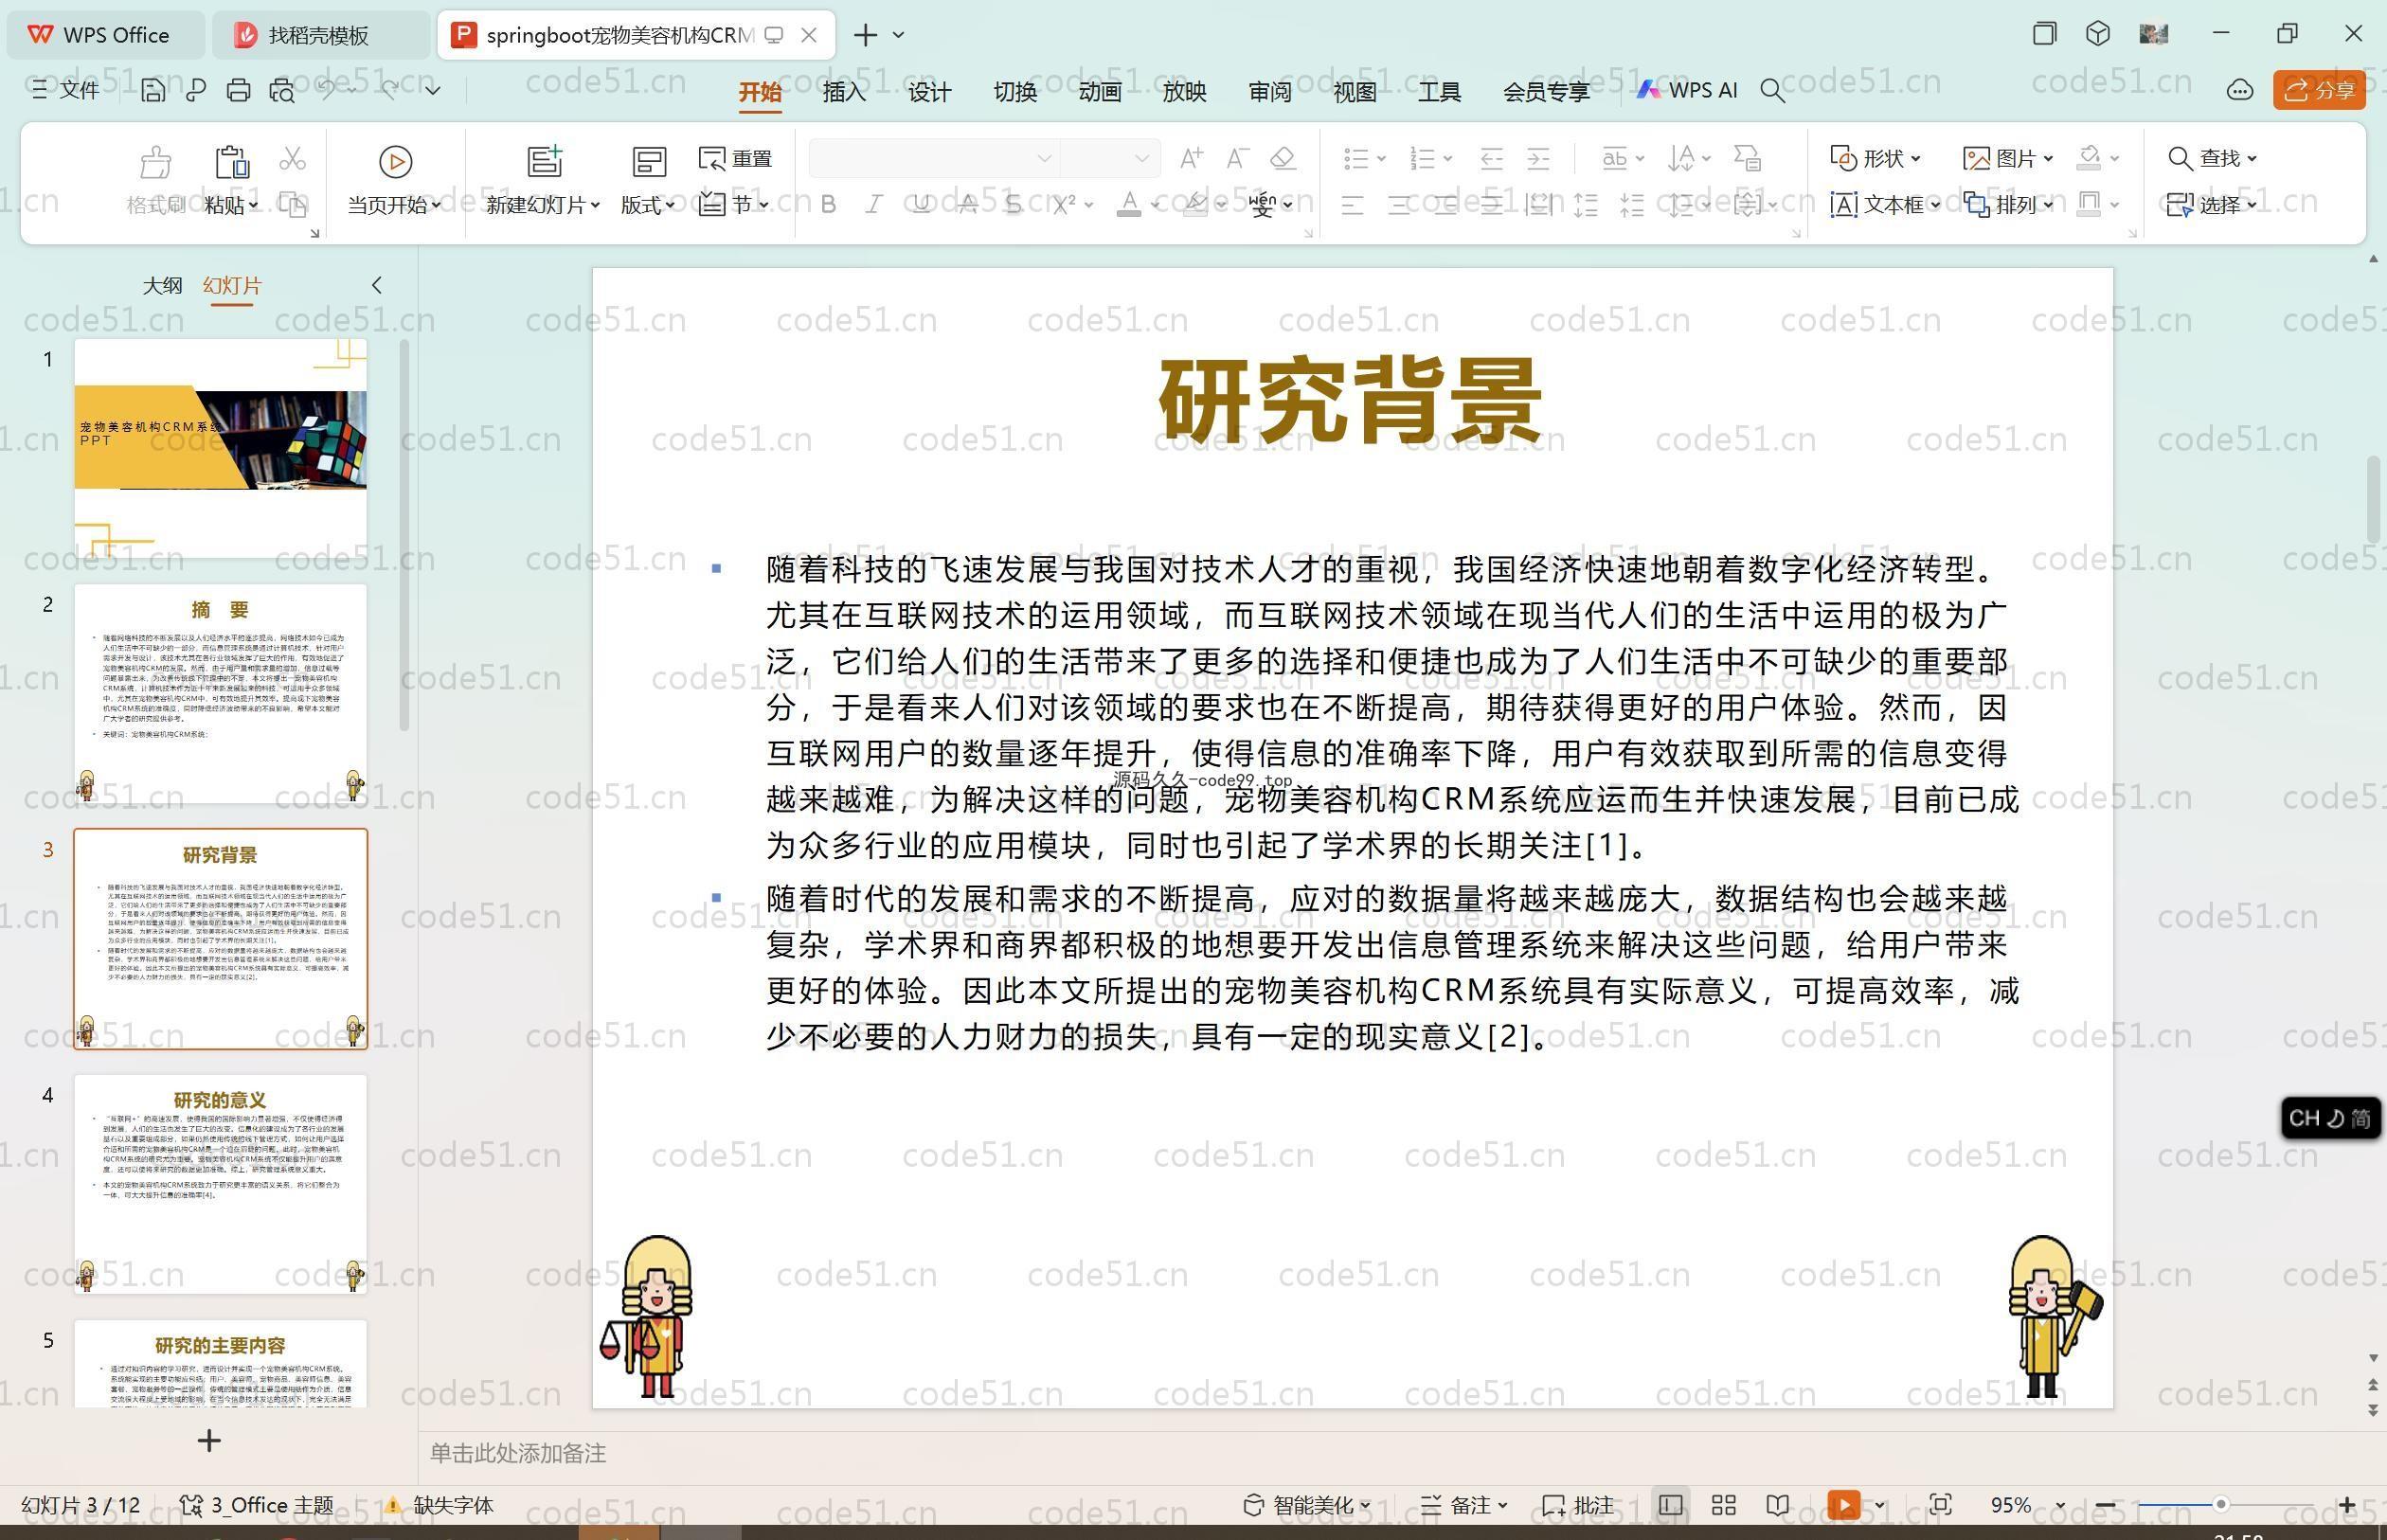Open Layout (版式) dropdown
Screen dimensions: 2387x1540
tap(648, 205)
